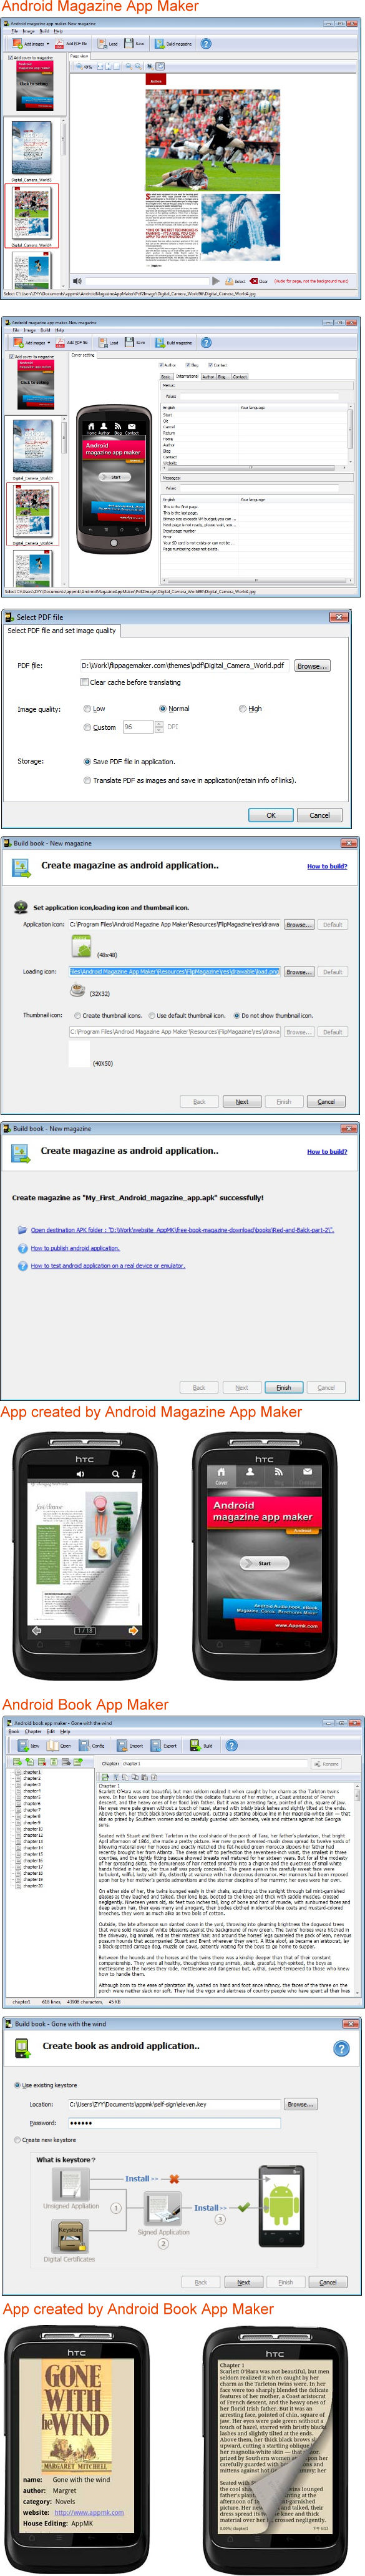Open help icon in the Cover setting window

tap(207, 342)
